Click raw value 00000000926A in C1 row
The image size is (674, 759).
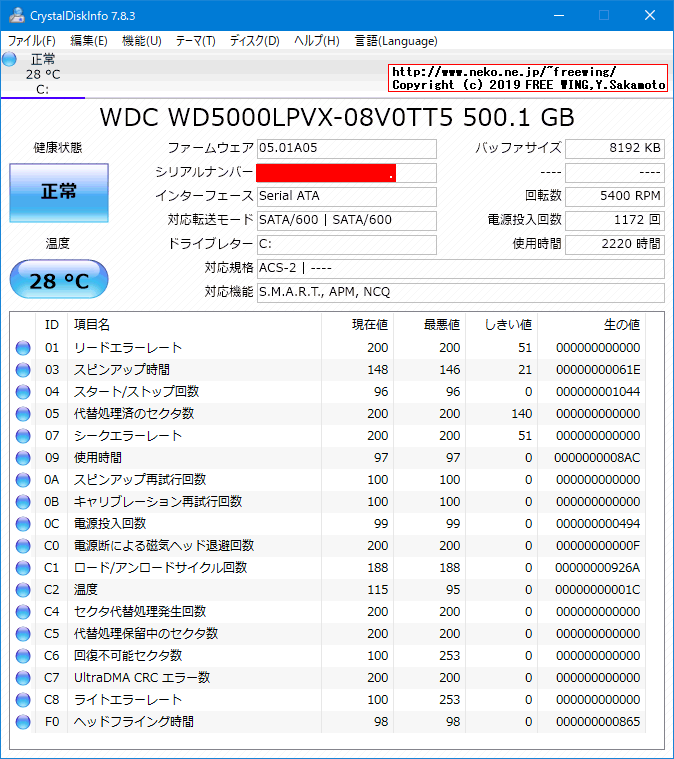tap(597, 568)
